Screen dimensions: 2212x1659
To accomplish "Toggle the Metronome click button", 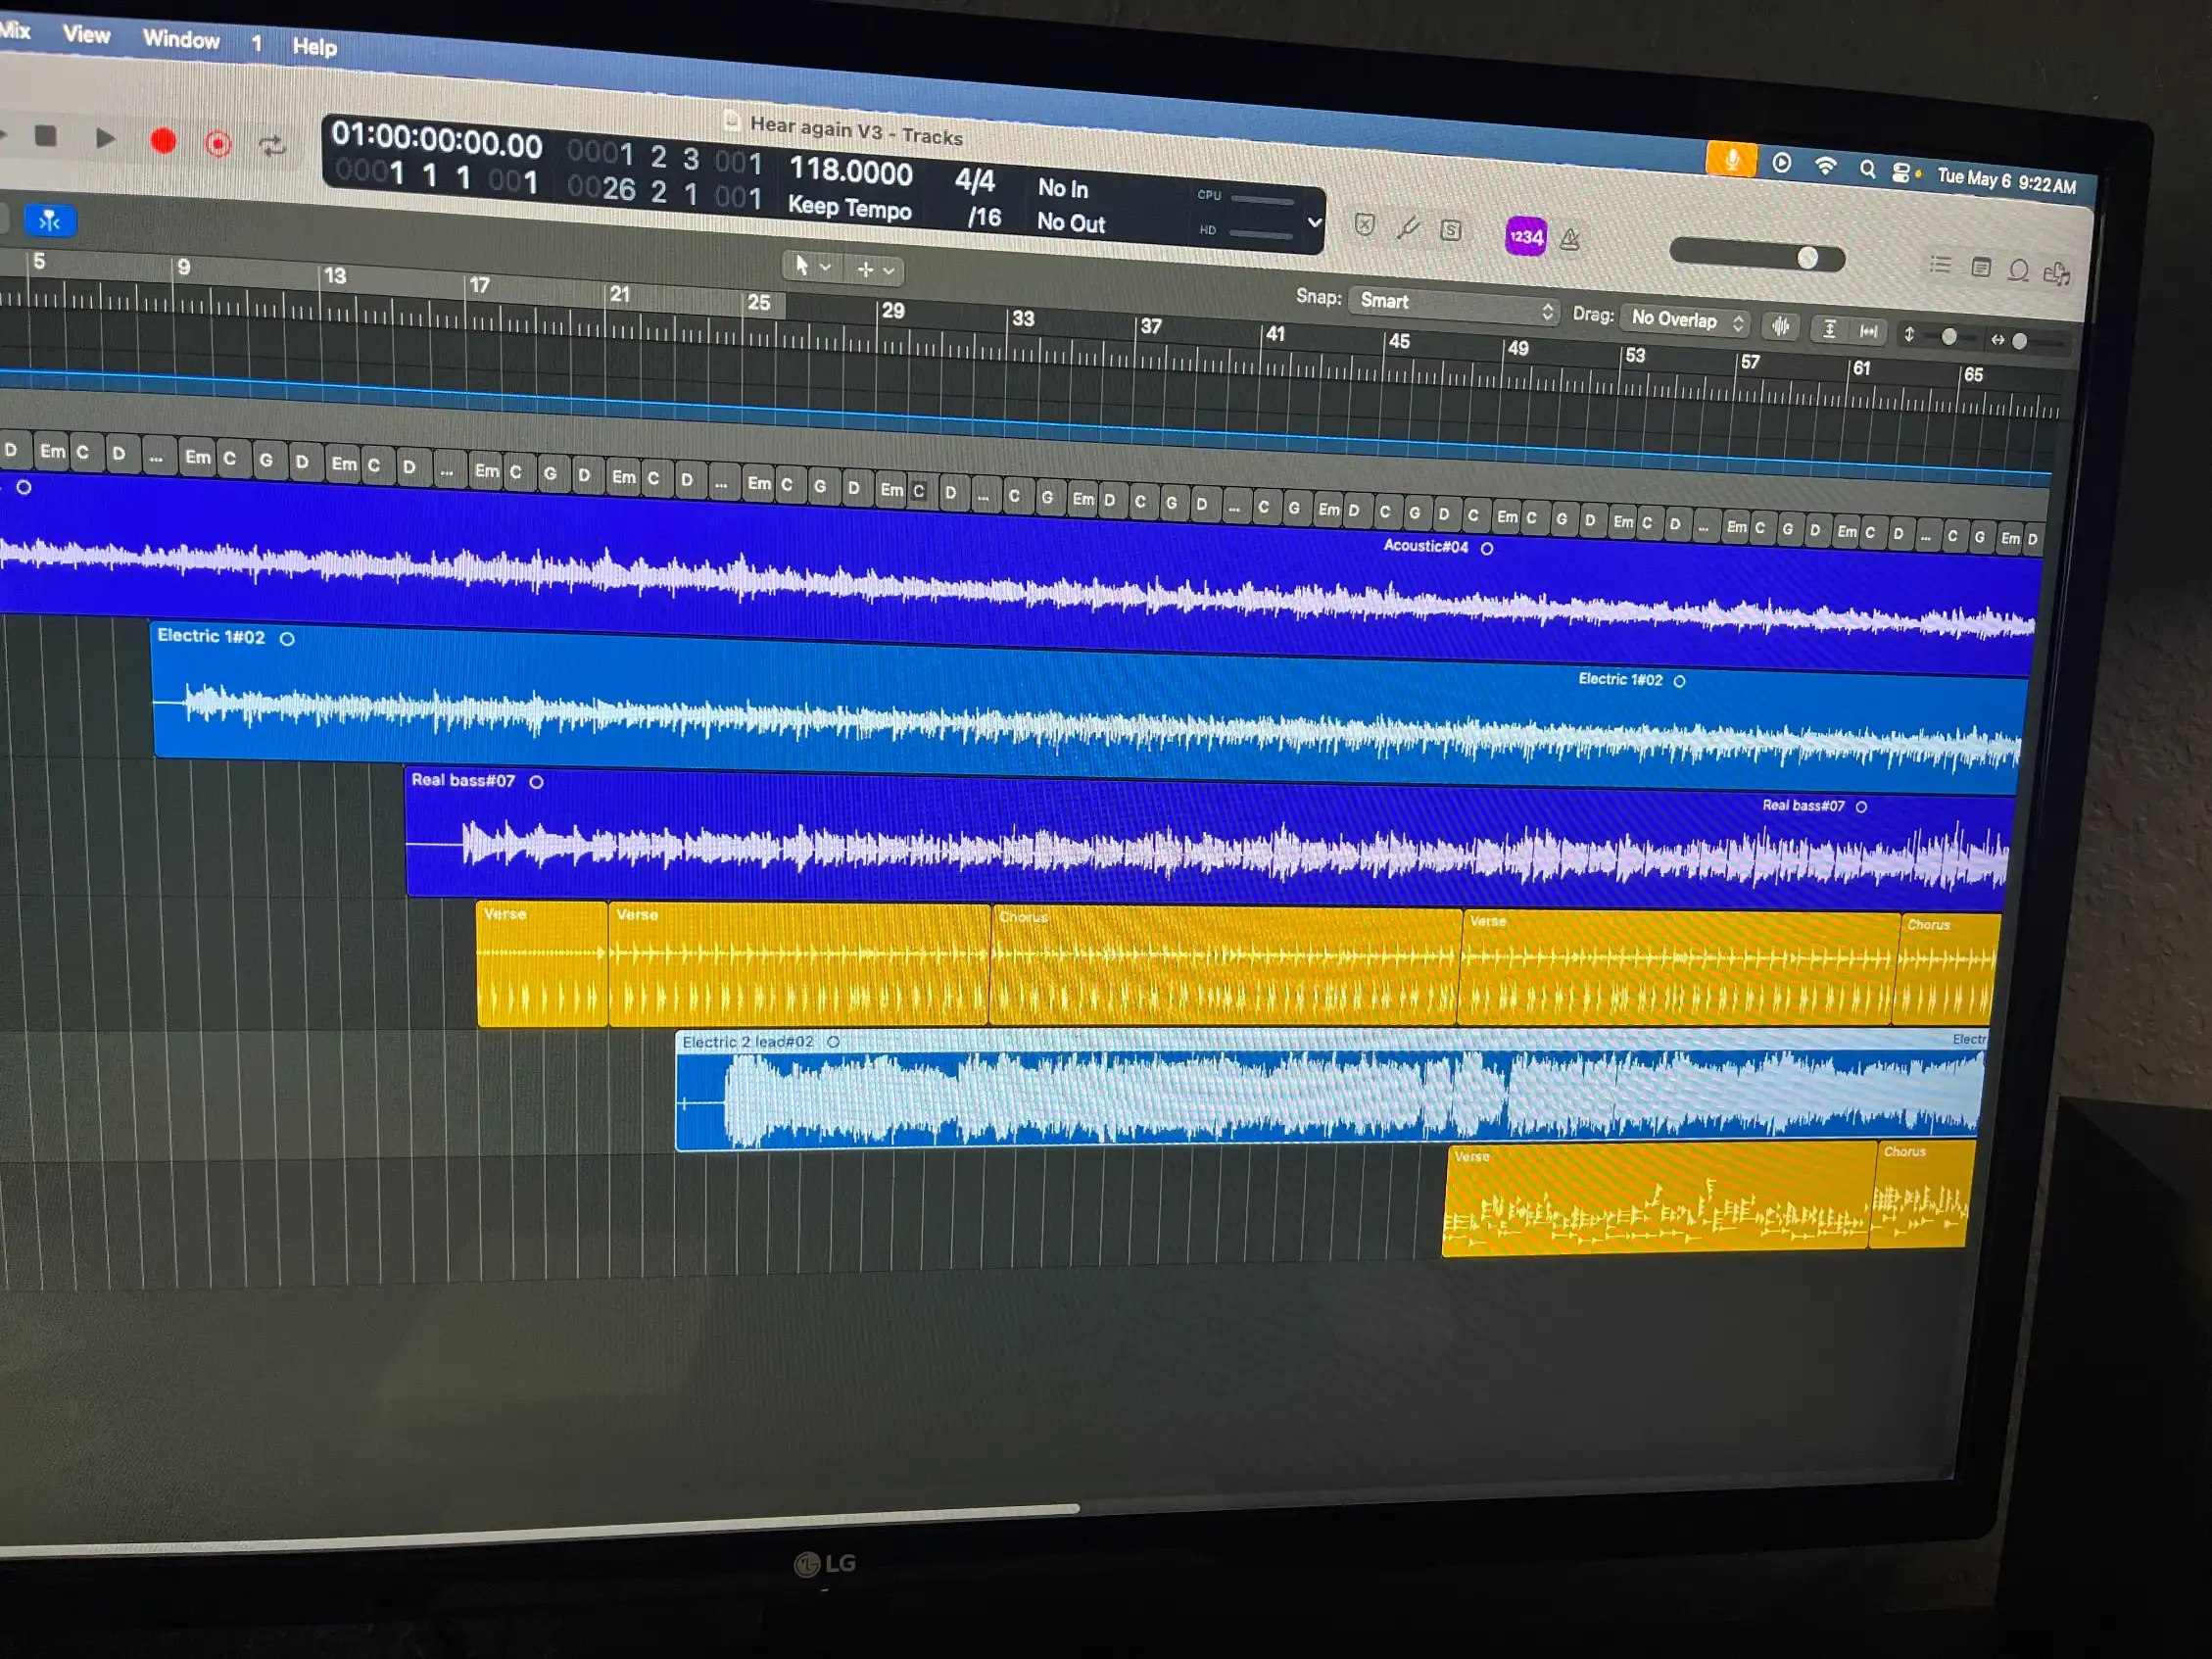I will pyautogui.click(x=1570, y=240).
